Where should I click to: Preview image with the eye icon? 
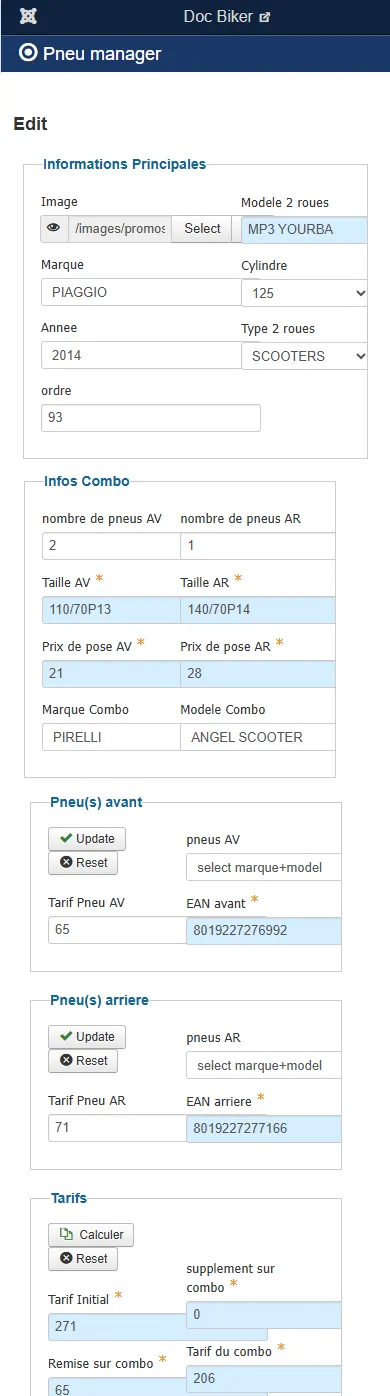coord(55,229)
